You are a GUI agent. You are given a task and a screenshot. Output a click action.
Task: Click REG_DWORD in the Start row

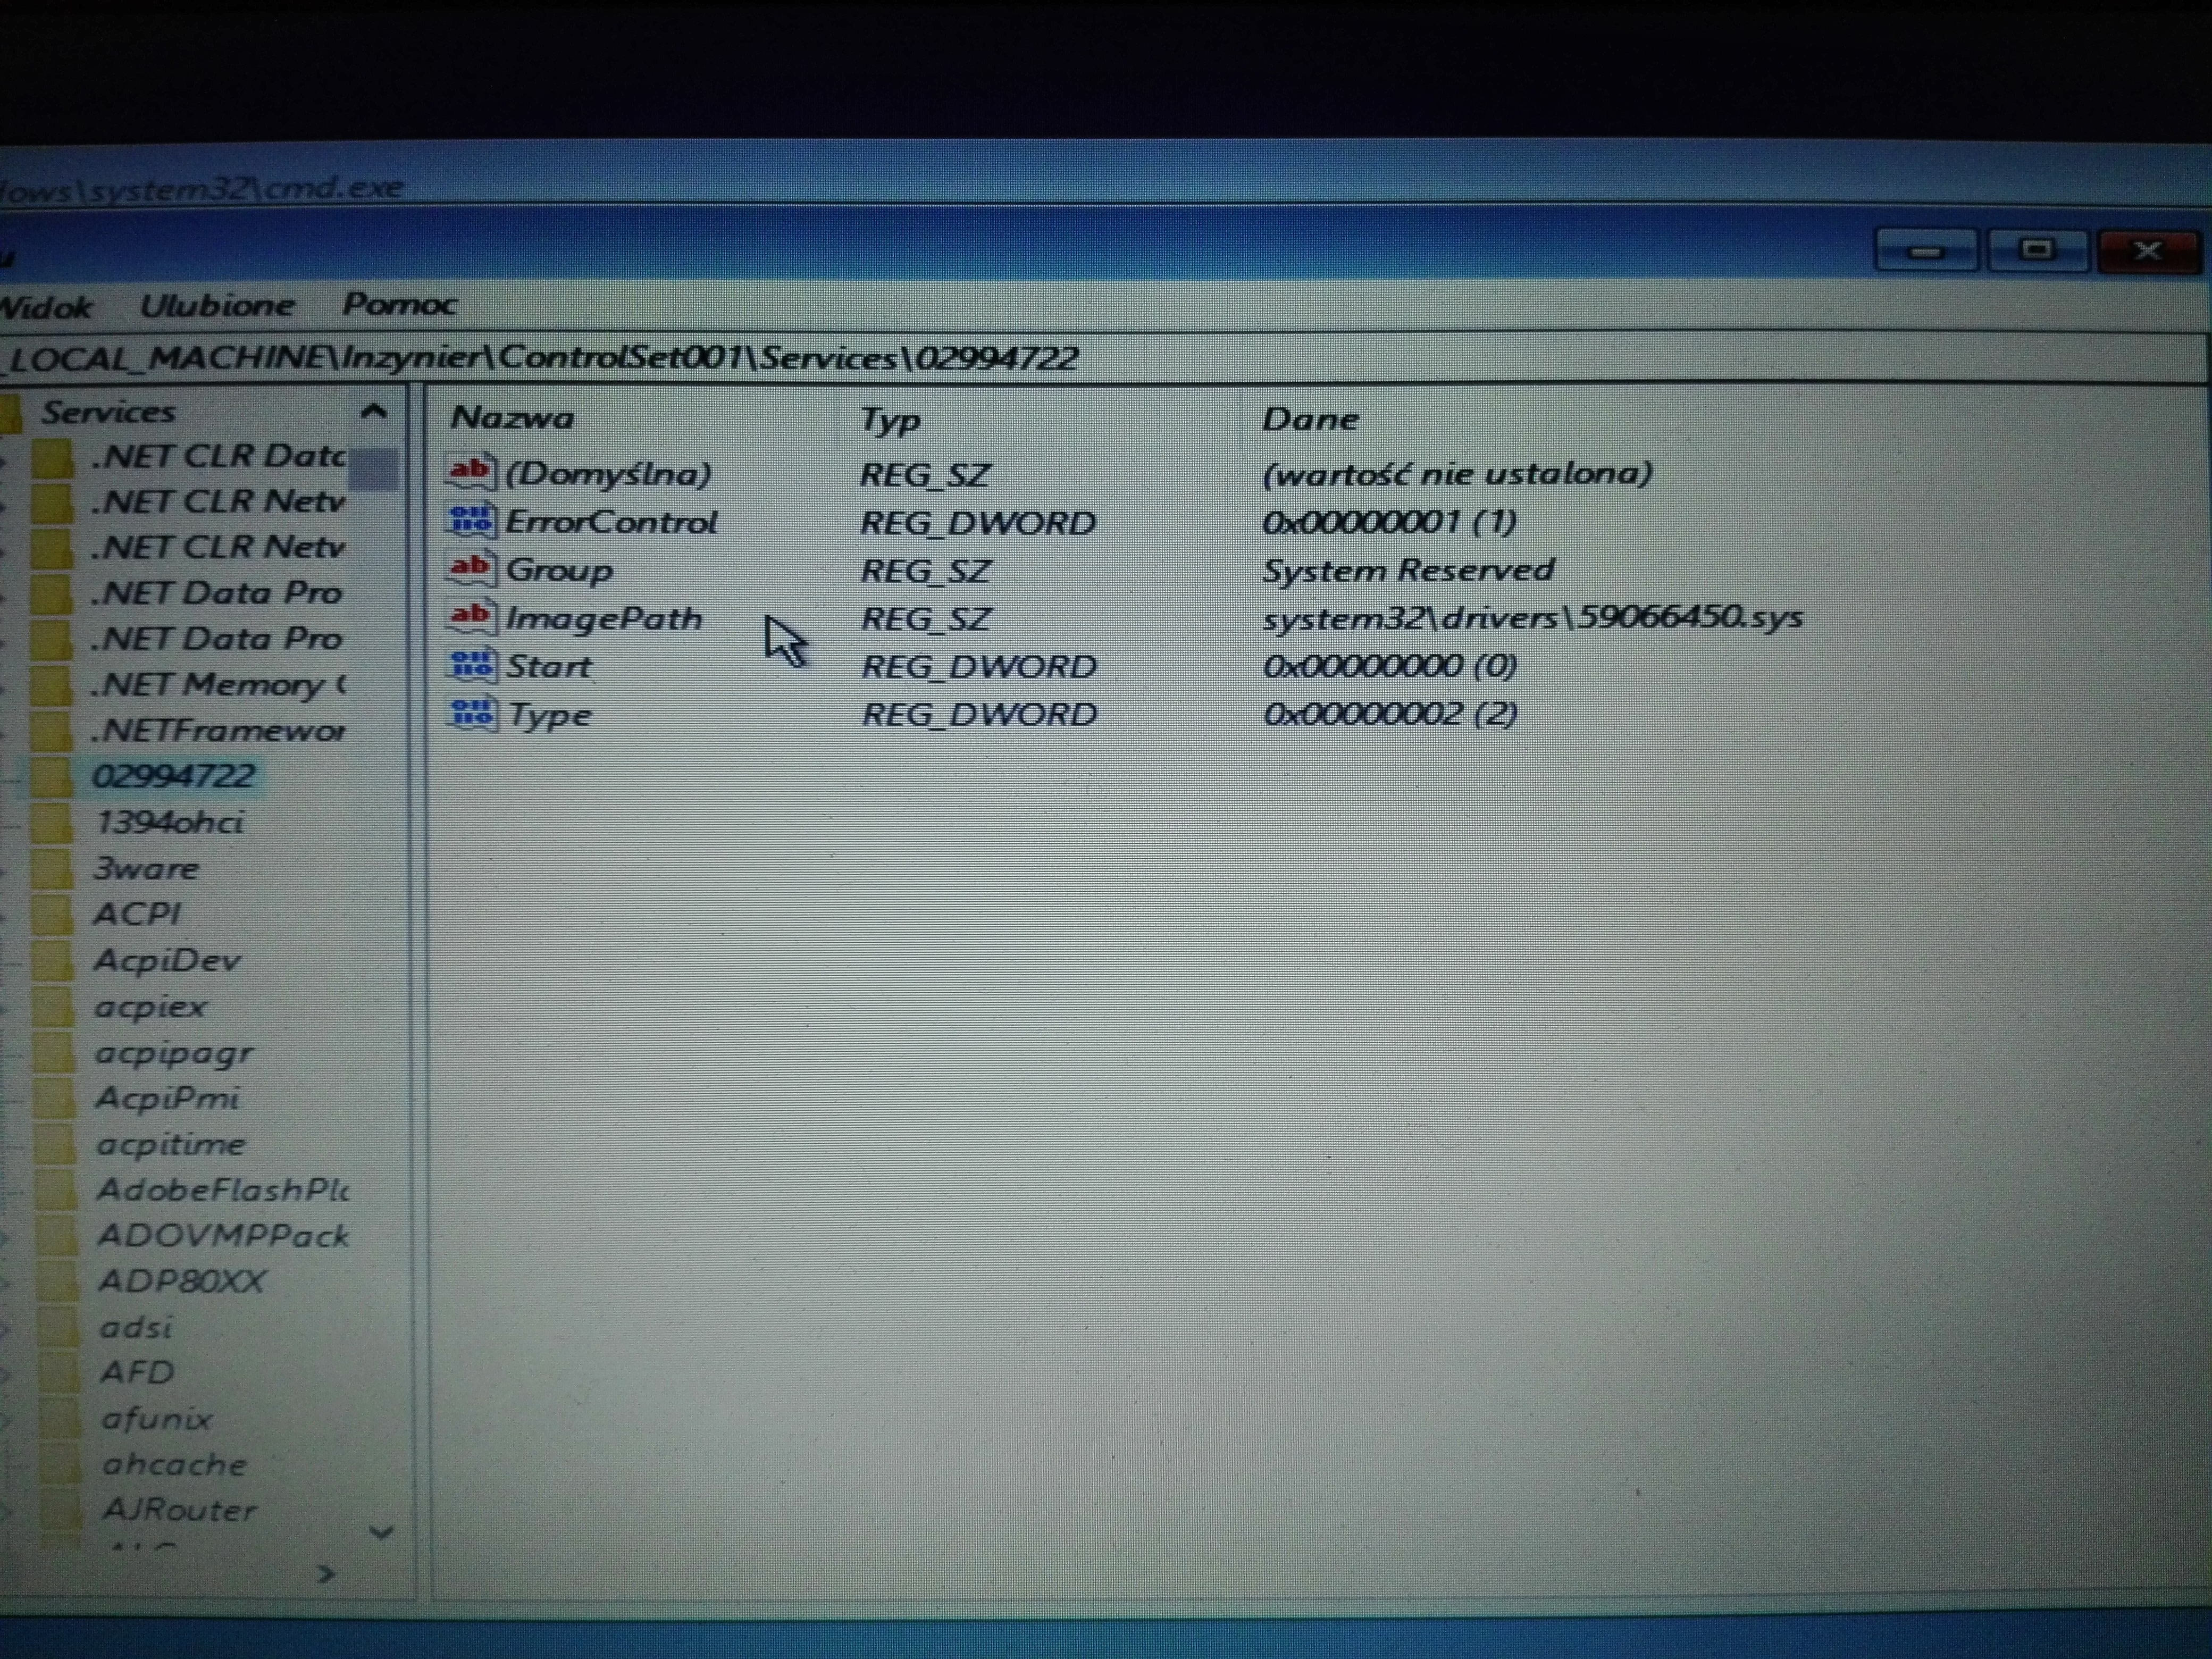pyautogui.click(x=979, y=667)
